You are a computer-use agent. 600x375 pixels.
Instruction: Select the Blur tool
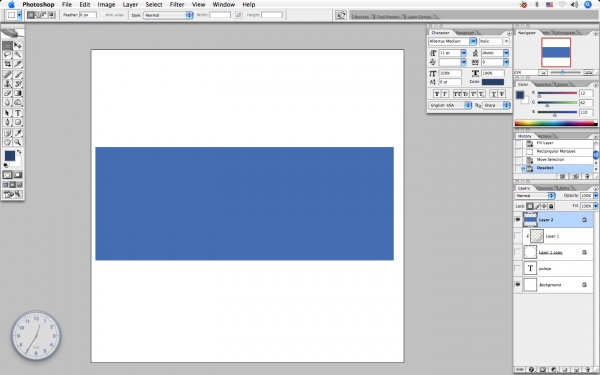7,102
